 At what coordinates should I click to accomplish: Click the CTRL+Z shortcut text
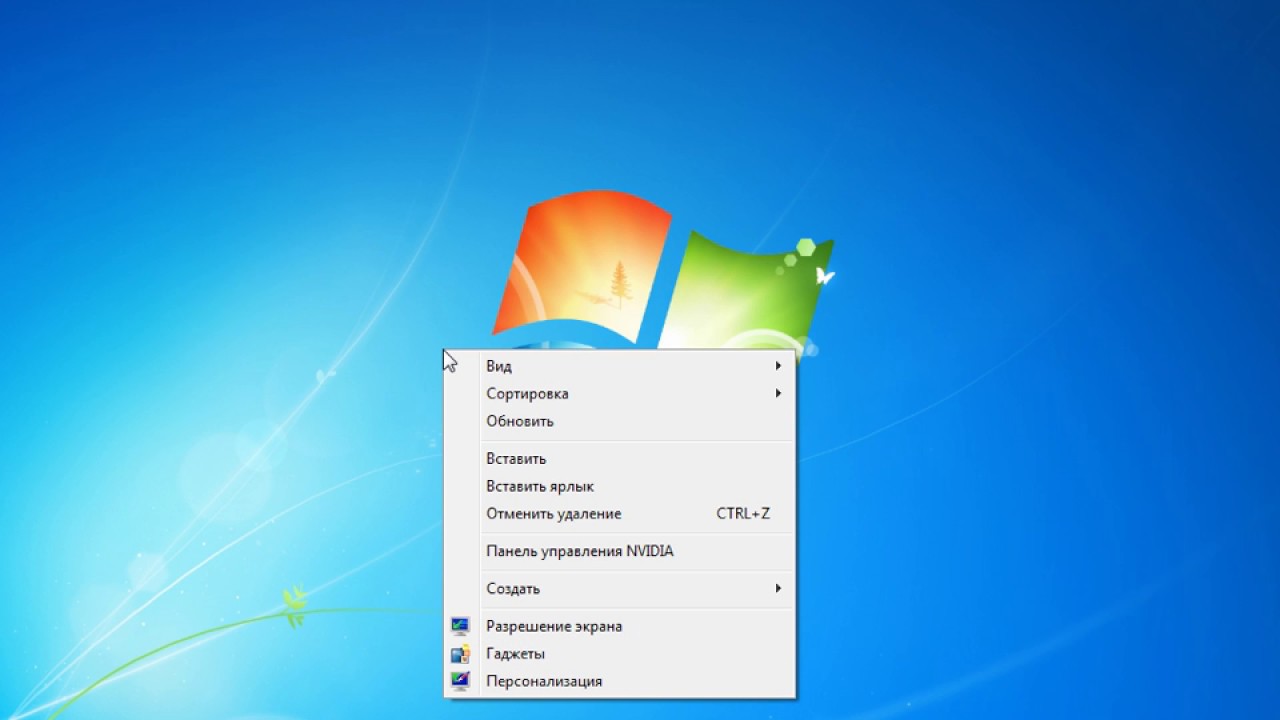click(x=743, y=514)
